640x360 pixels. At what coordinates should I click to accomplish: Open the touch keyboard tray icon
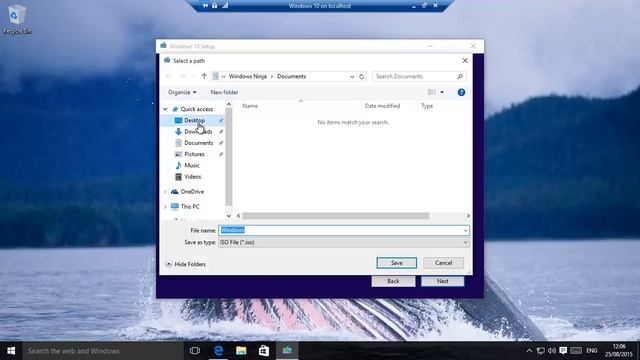pos(576,351)
